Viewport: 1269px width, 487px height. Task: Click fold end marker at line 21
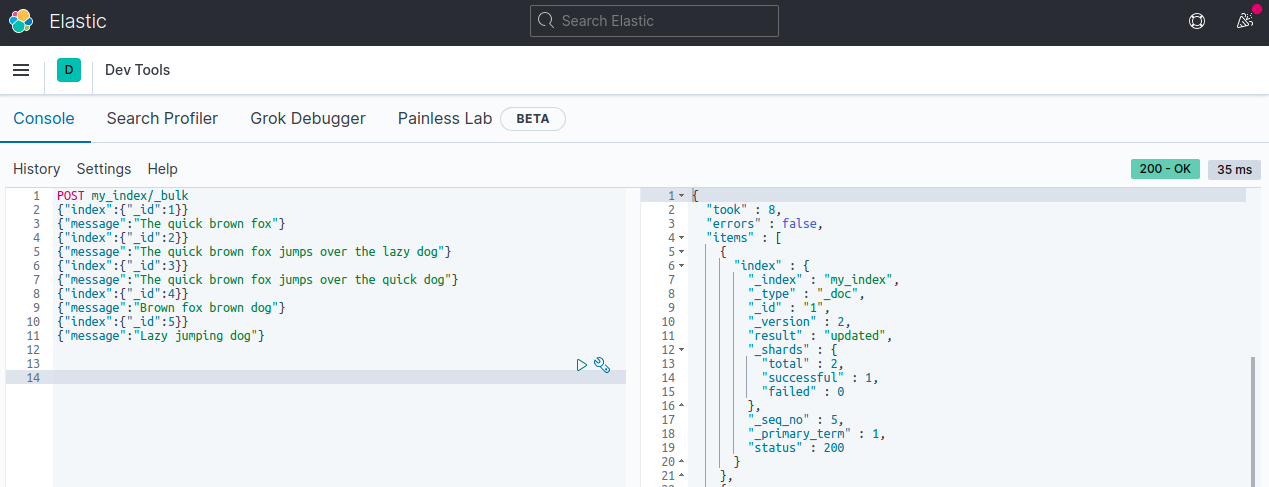pyautogui.click(x=682, y=476)
